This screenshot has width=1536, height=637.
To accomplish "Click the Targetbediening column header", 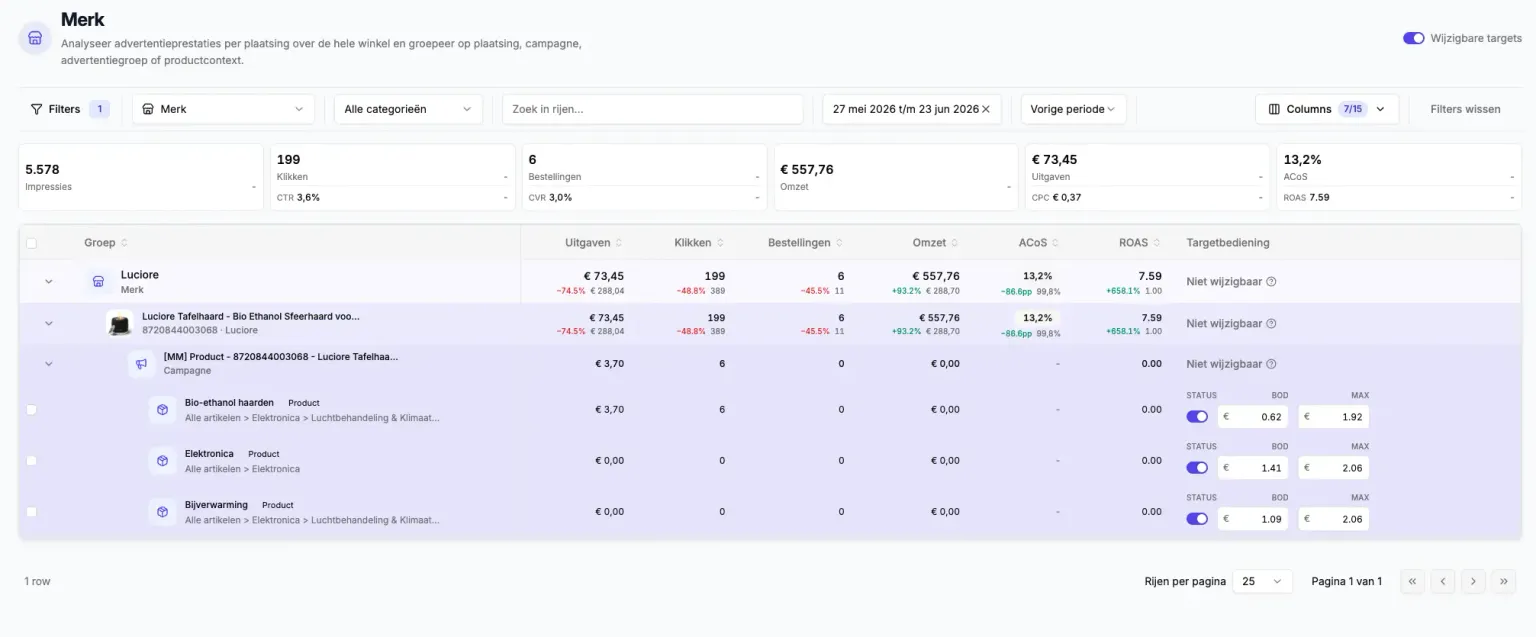I will (x=1227, y=243).
